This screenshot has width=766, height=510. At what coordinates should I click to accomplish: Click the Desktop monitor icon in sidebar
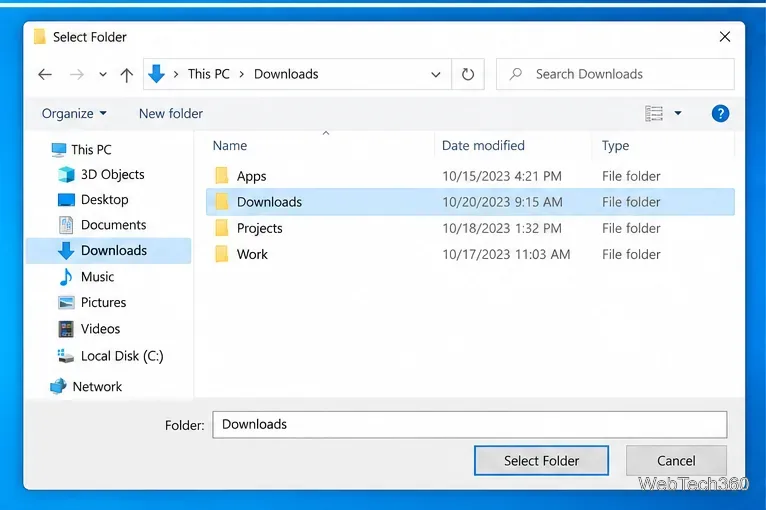[x=66, y=199]
